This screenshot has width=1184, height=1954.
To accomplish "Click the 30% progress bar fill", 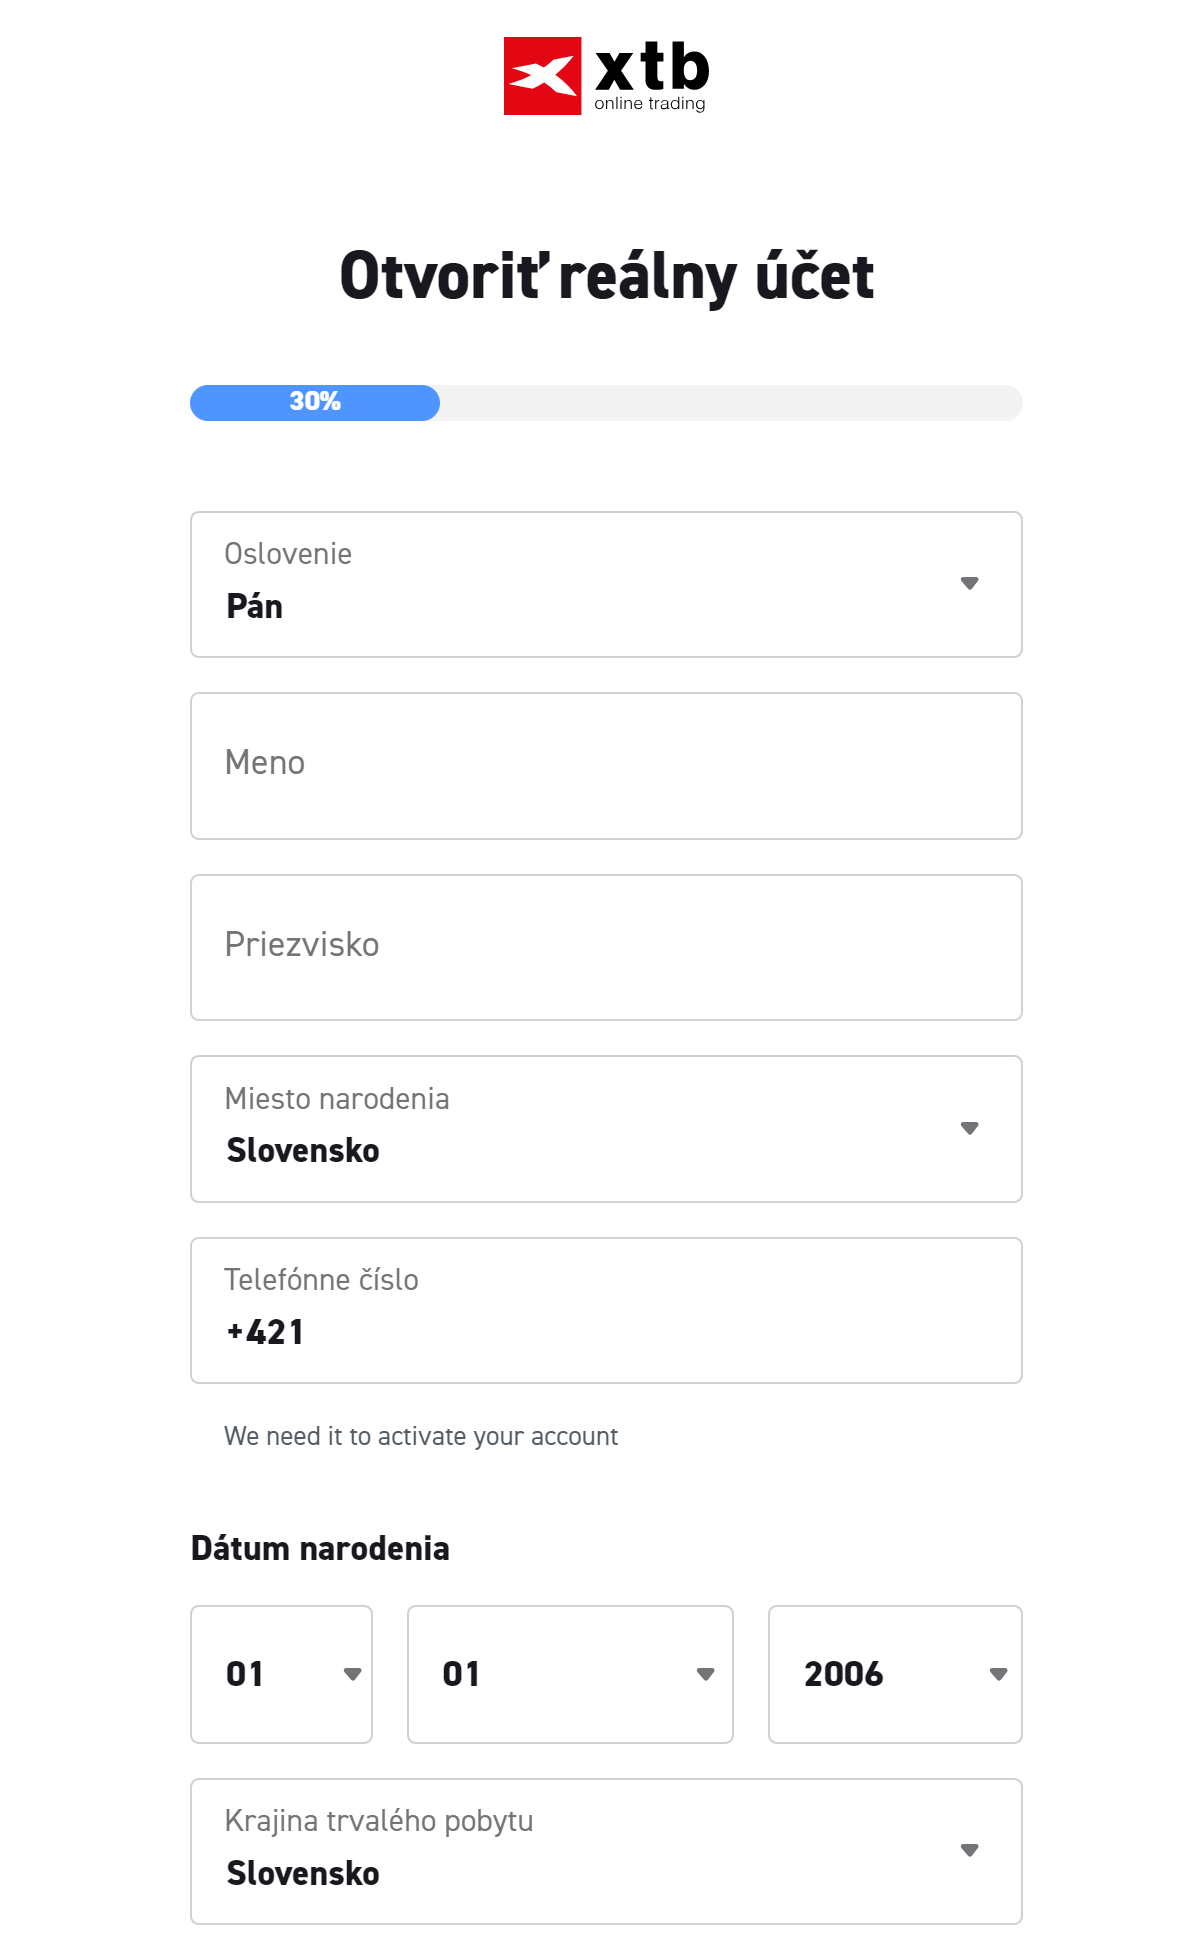I will [x=315, y=403].
